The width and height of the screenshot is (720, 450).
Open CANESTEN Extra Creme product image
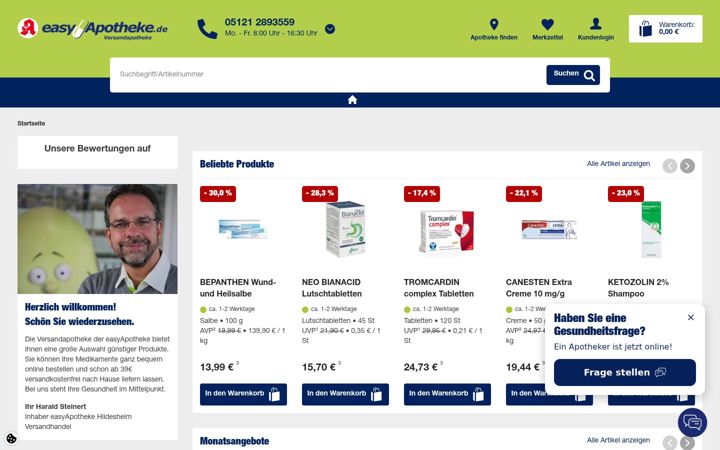click(549, 229)
